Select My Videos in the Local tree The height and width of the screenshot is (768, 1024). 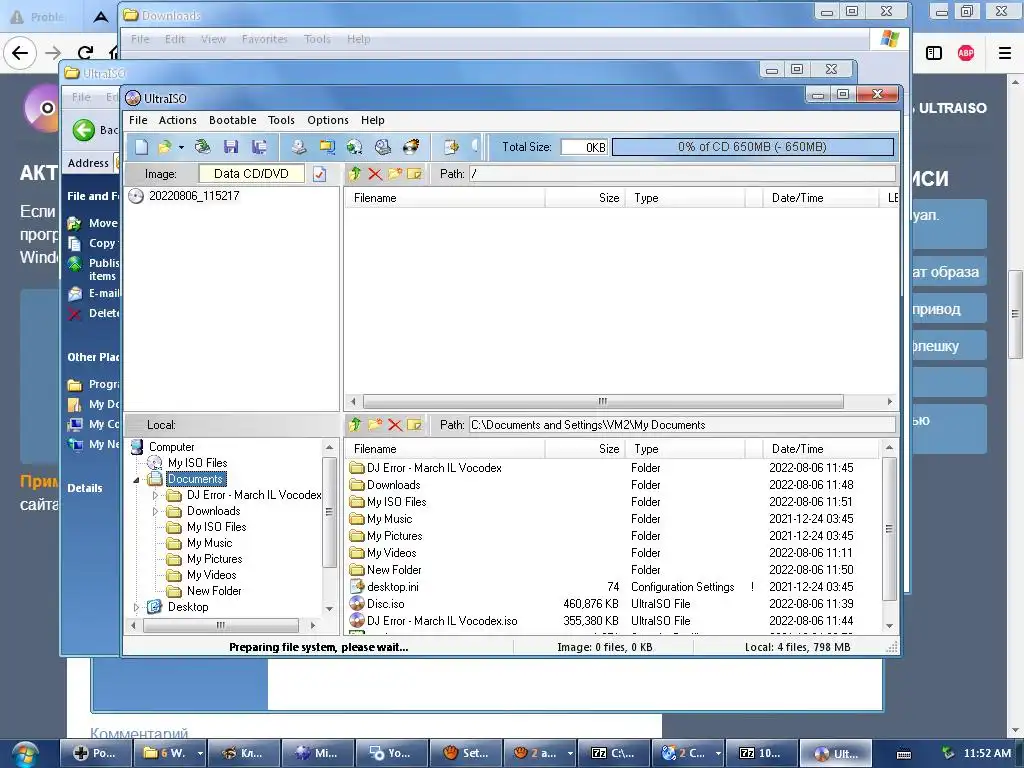(x=212, y=575)
